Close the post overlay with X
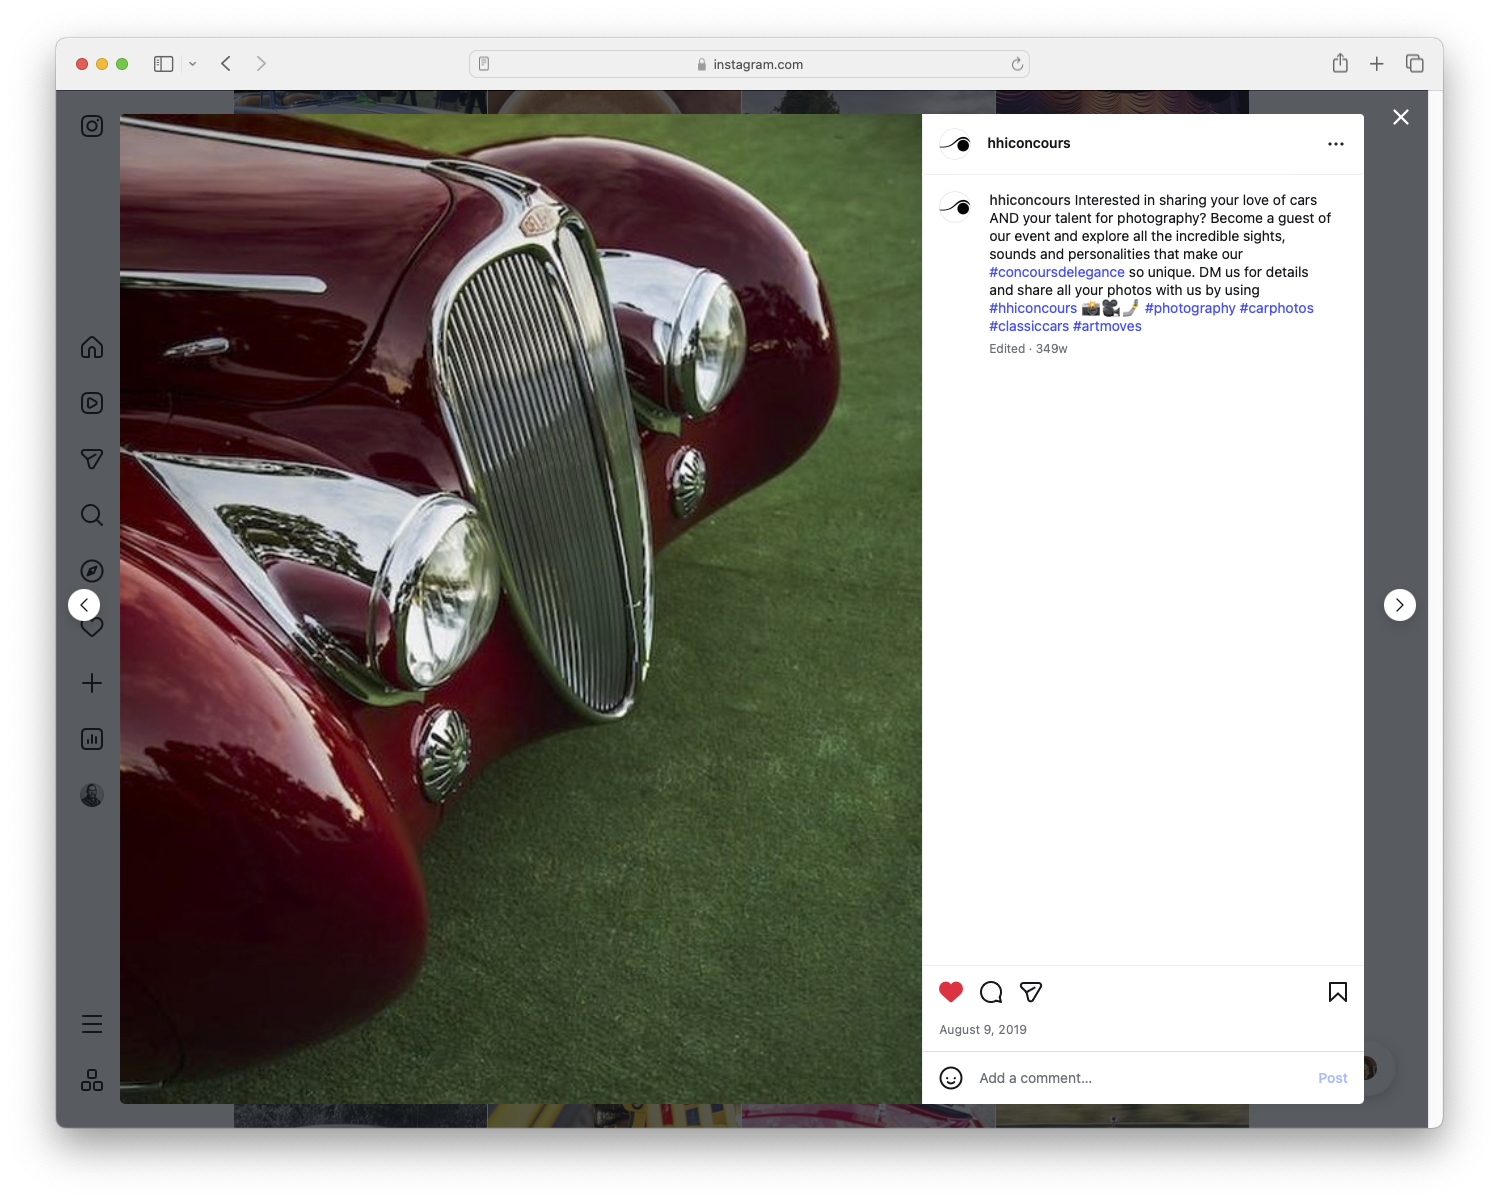This screenshot has height=1202, width=1499. 1401,117
